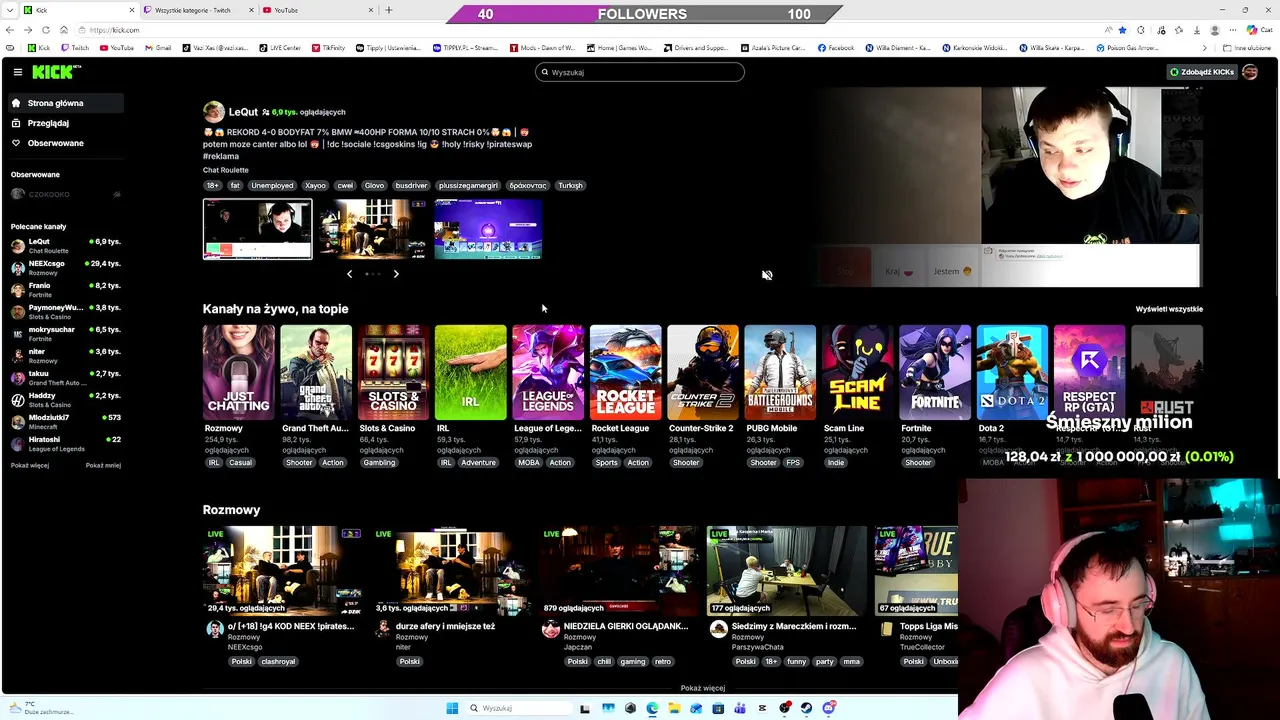Screen dimensions: 1280x720
Task: Collapse sidebar list with Pokaż mniej
Action: click(103, 465)
